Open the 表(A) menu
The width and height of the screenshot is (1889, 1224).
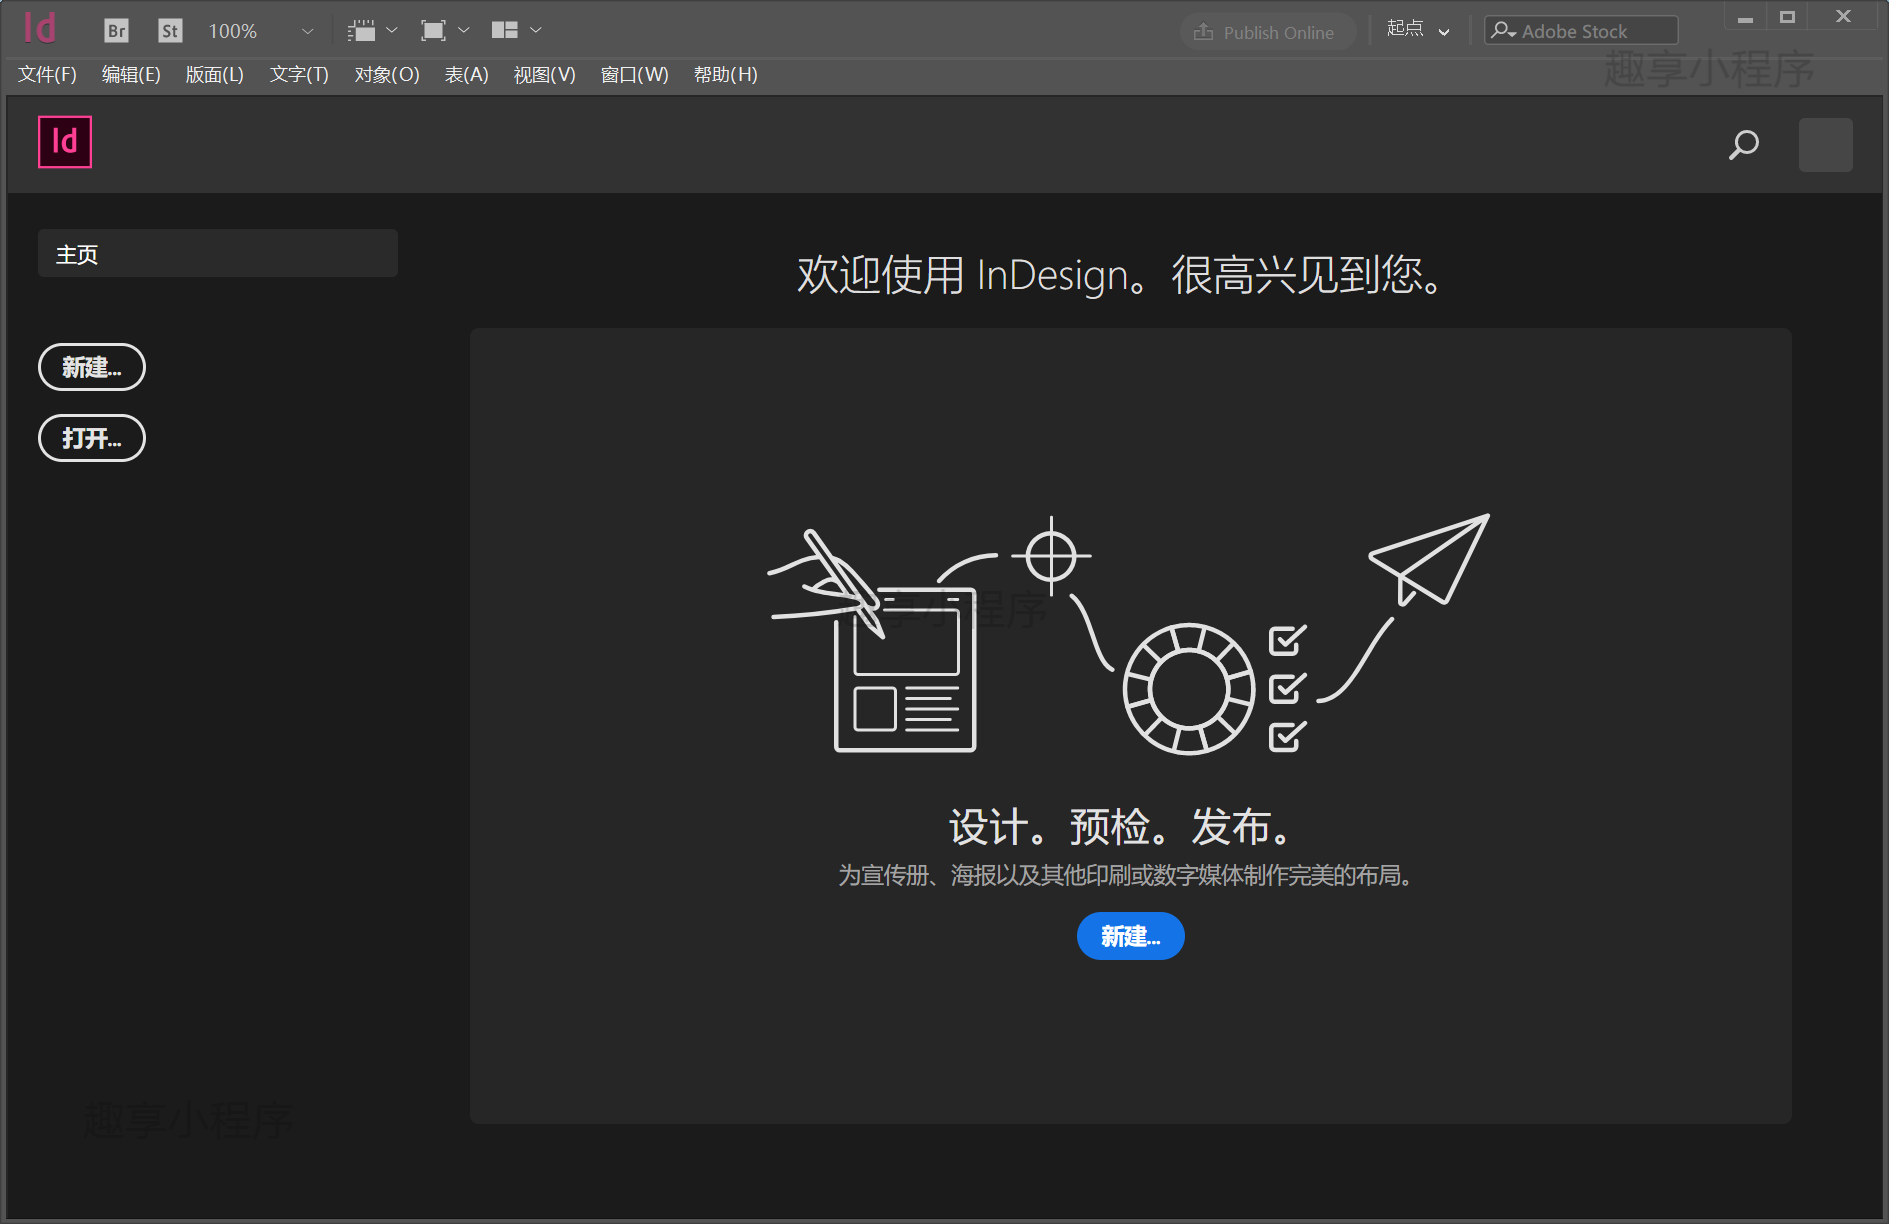[x=466, y=75]
